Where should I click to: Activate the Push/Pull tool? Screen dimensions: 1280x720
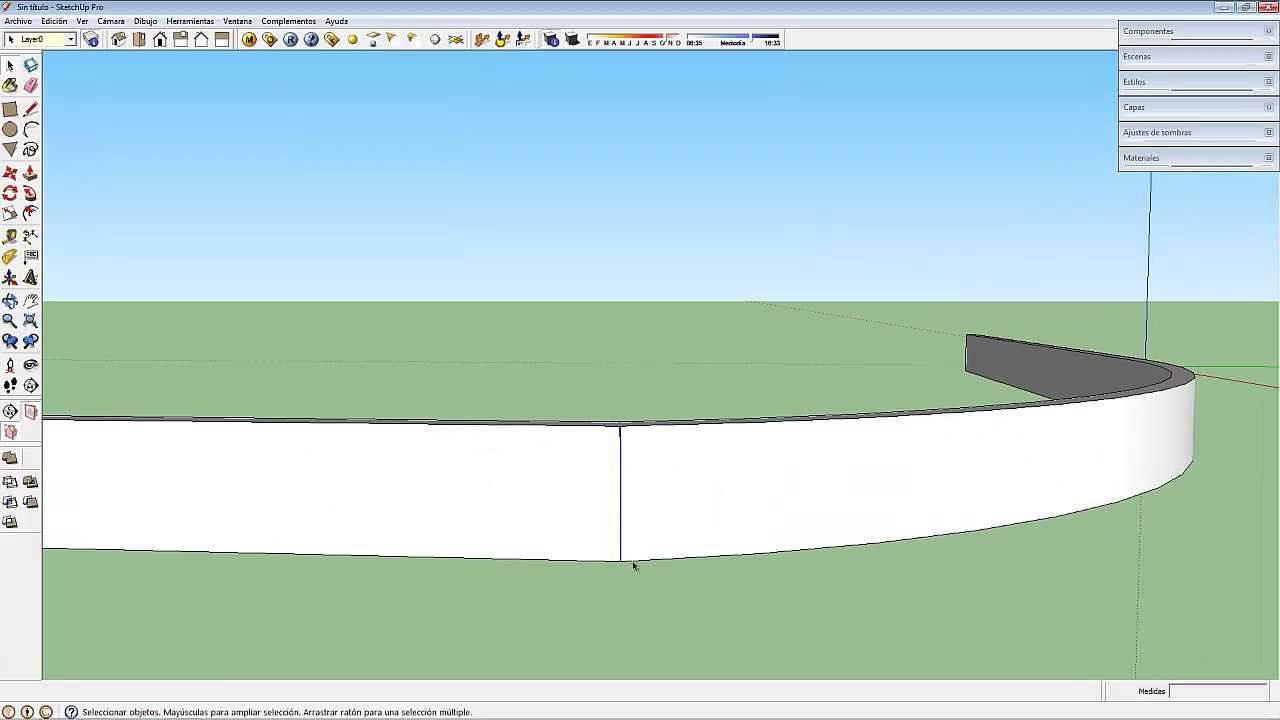(x=30, y=173)
